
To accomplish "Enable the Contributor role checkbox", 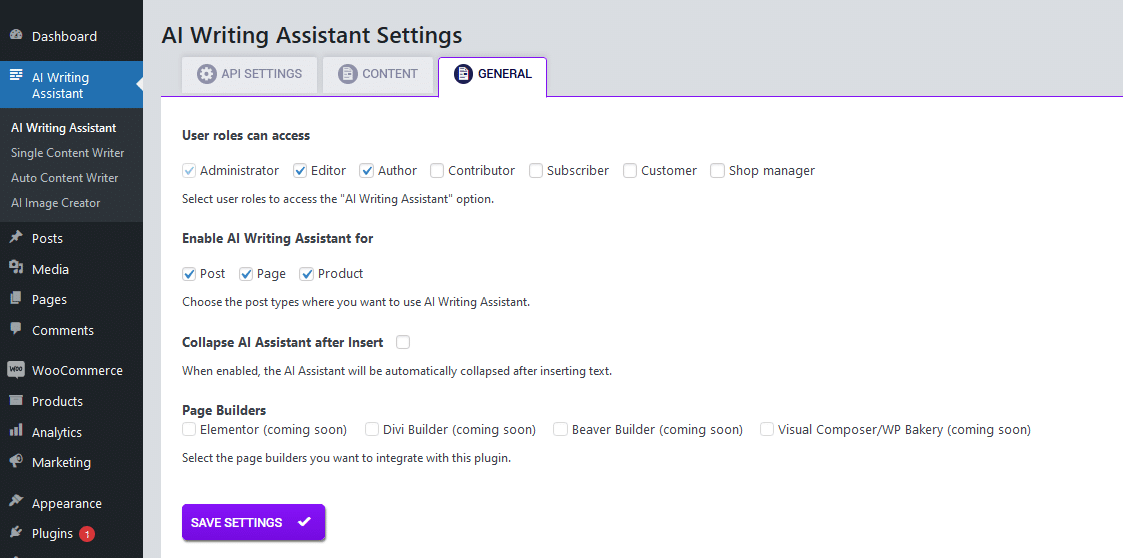I will coord(437,171).
